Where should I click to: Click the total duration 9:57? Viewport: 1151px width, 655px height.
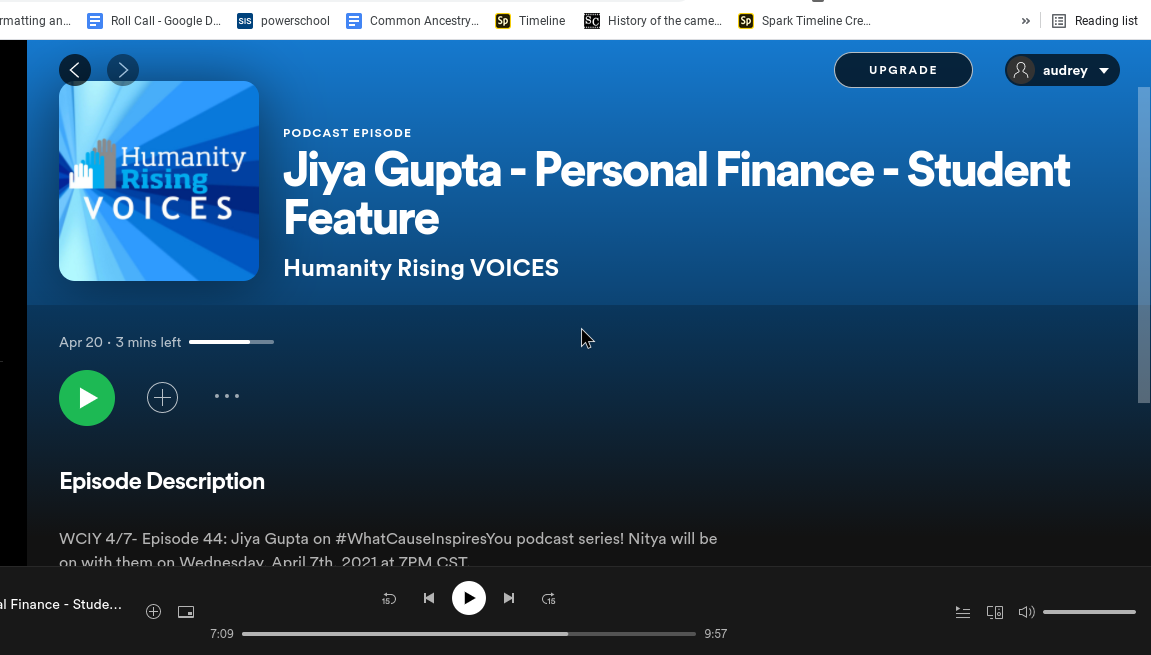[716, 634]
